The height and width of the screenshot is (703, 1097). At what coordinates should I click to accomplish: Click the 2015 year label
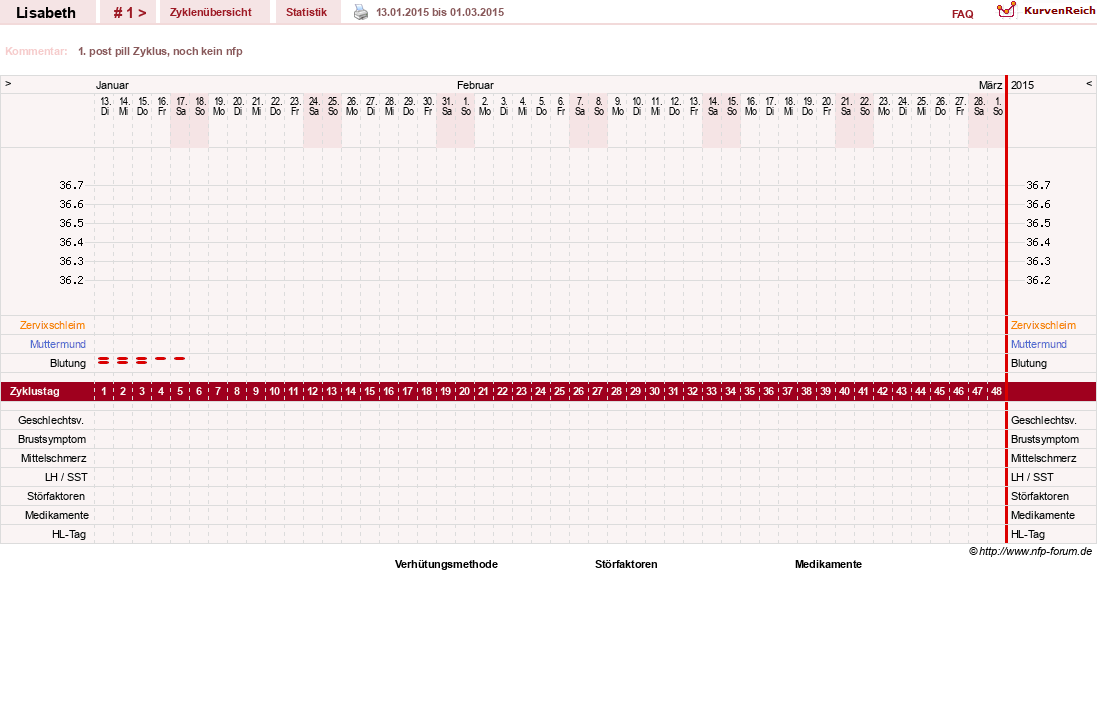1022,85
